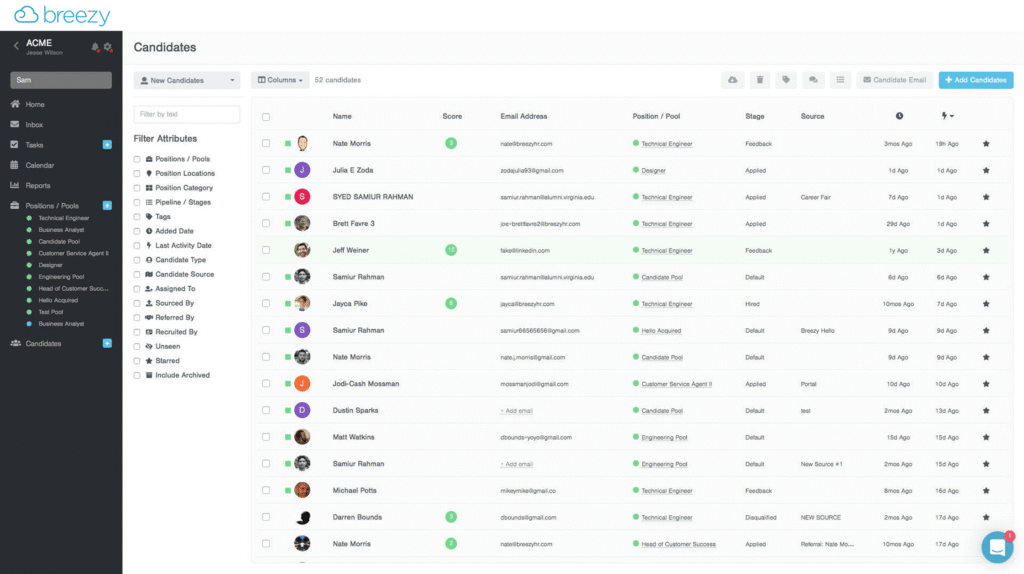Open the Columns dropdown
1024x574 pixels.
pos(280,80)
